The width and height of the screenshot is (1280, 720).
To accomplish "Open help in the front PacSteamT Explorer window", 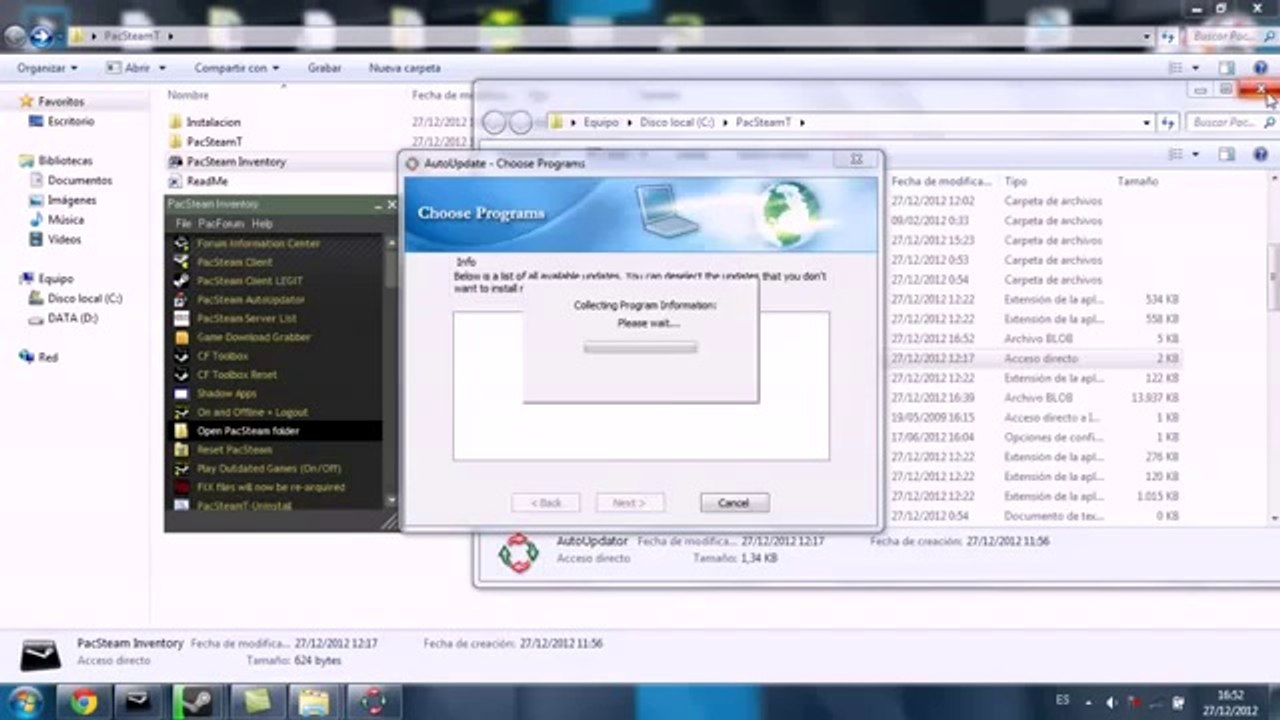I will (1261, 154).
